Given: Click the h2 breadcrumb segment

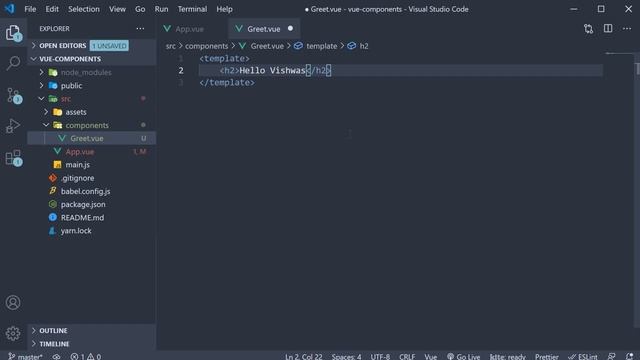Looking at the screenshot, I should (359, 46).
